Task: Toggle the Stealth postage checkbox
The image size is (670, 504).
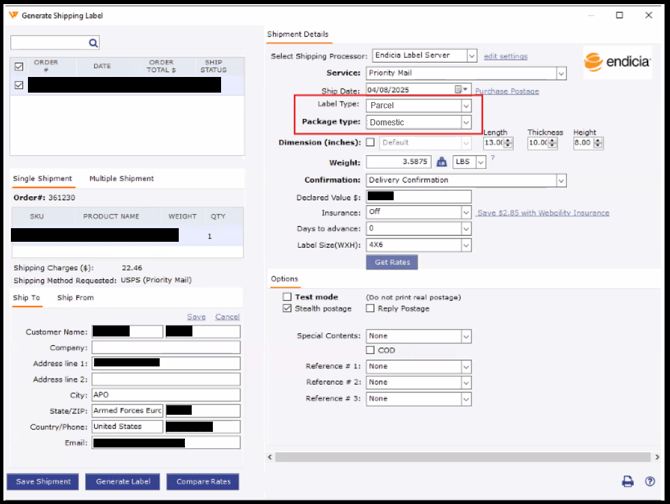Action: tap(287, 309)
